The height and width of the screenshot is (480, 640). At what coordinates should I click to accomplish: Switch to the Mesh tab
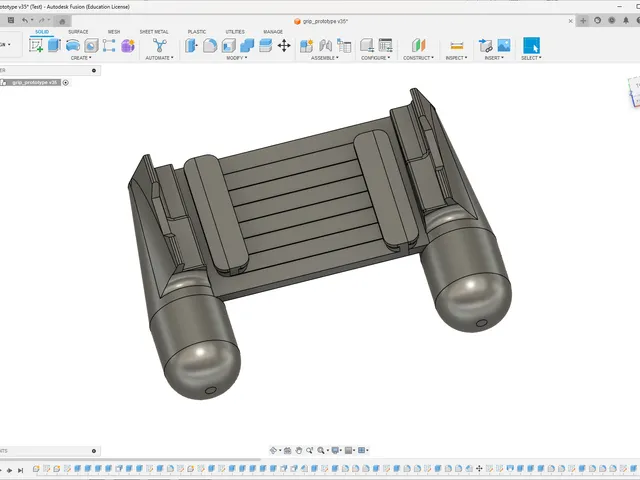click(114, 32)
